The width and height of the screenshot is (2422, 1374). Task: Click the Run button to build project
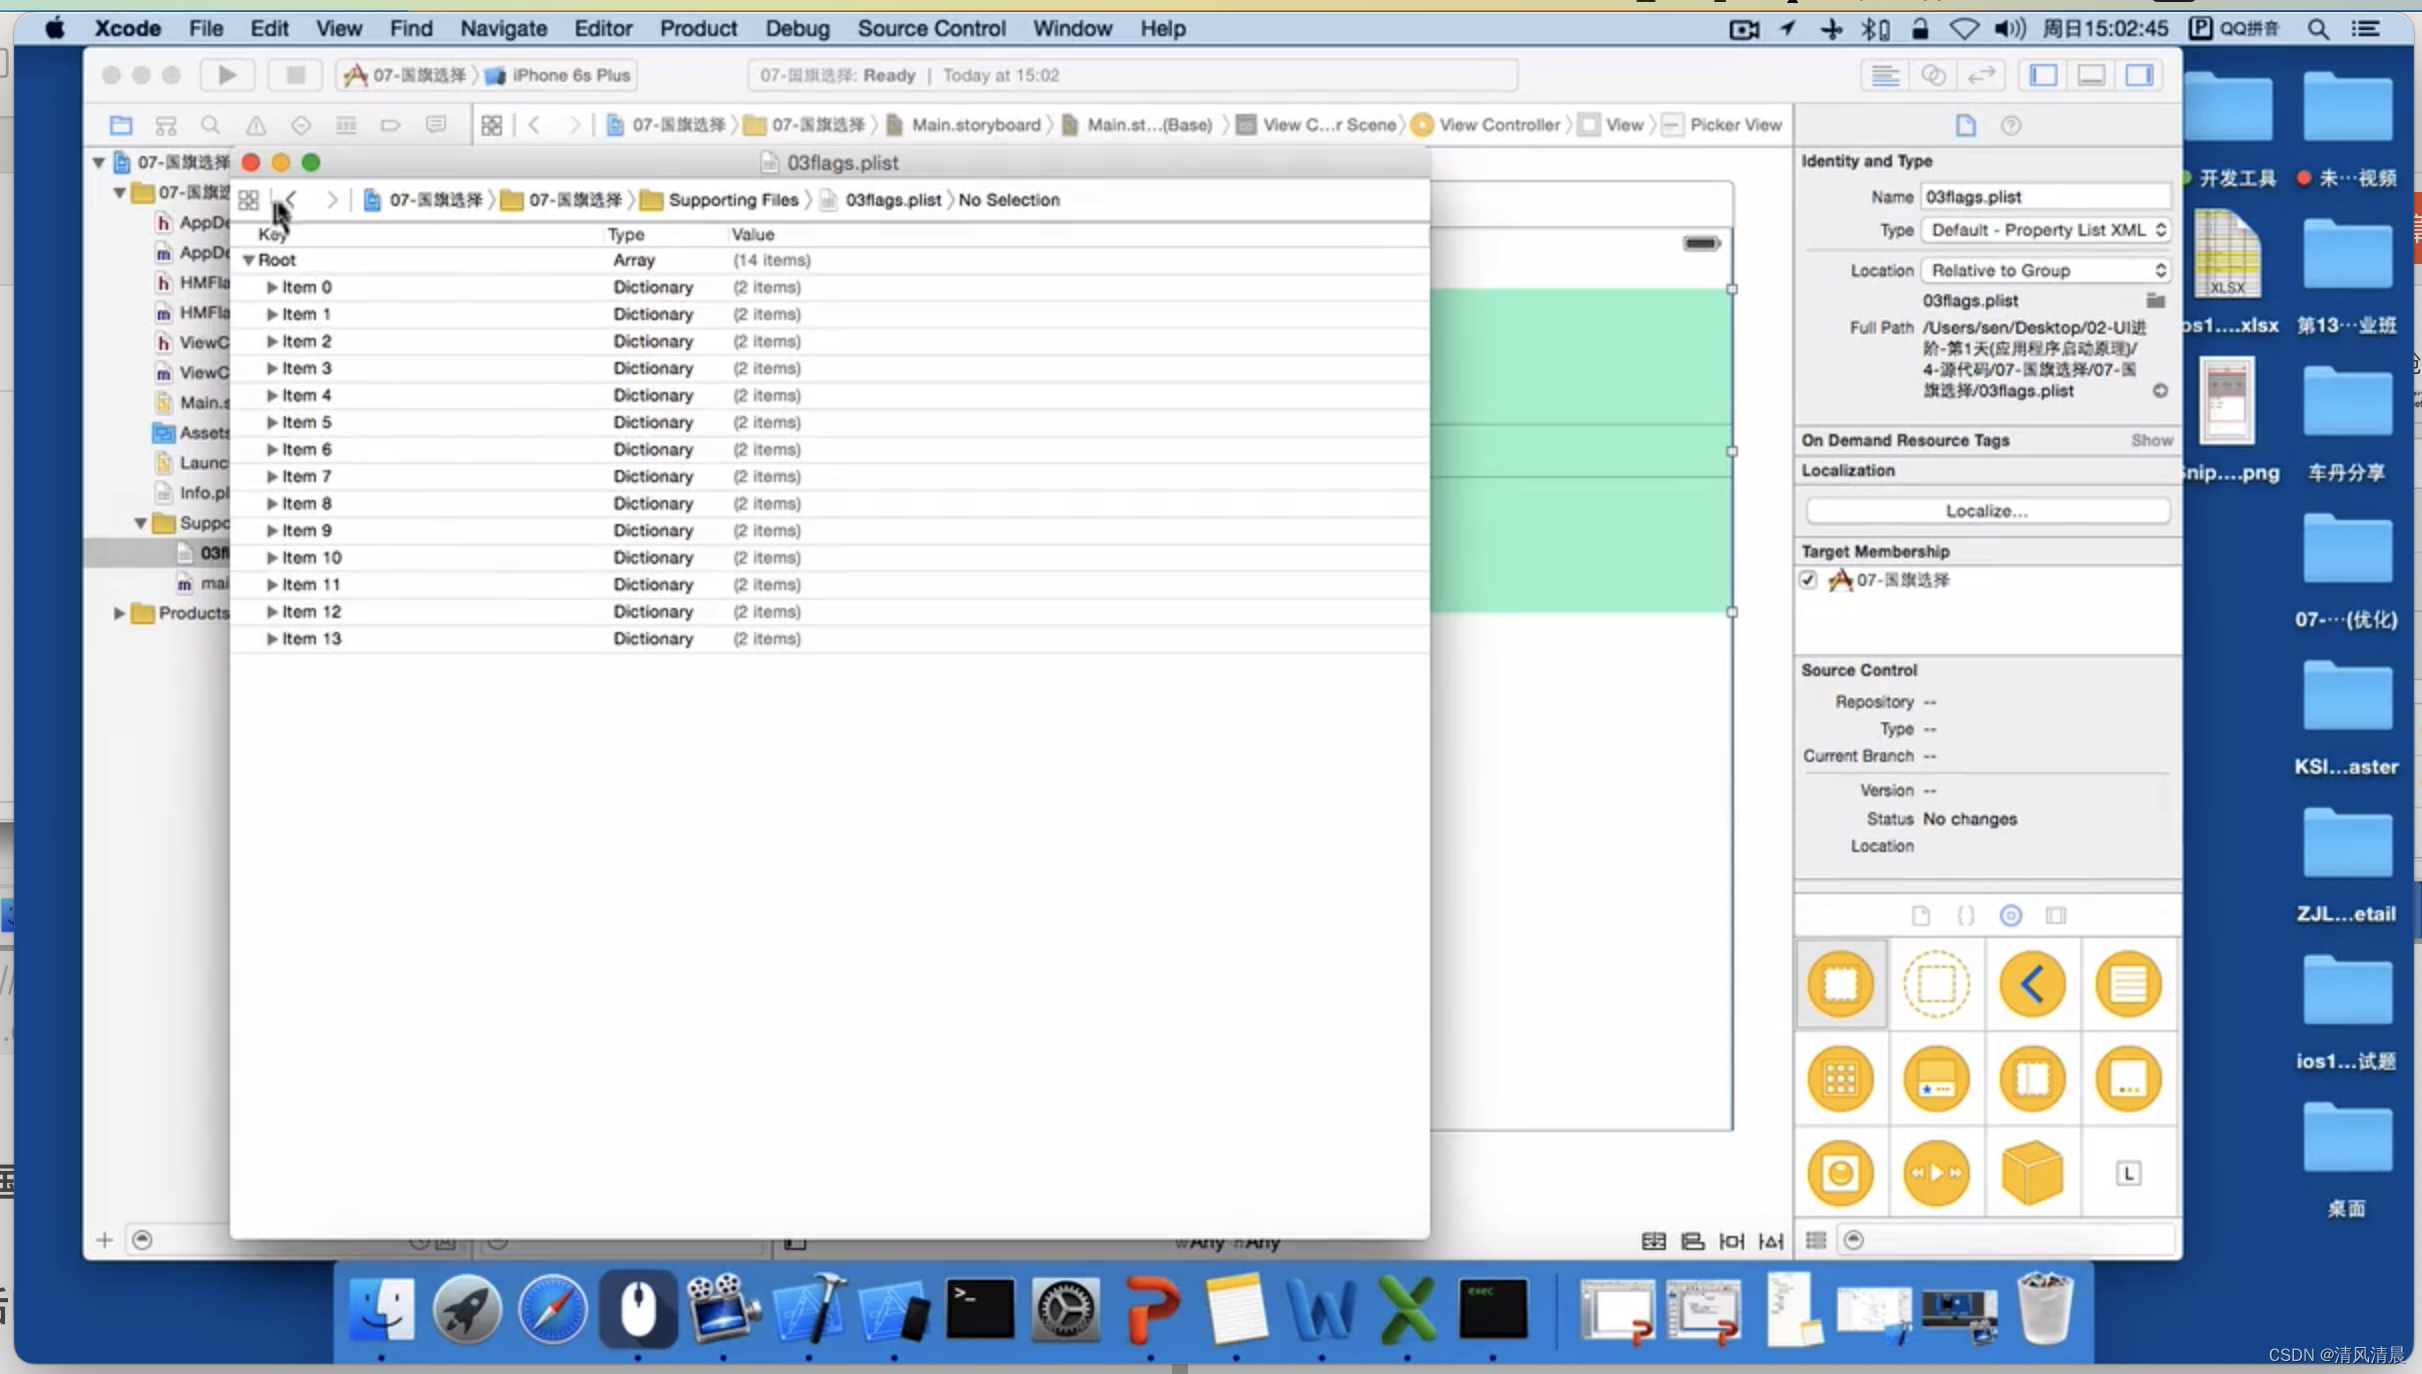pos(228,73)
